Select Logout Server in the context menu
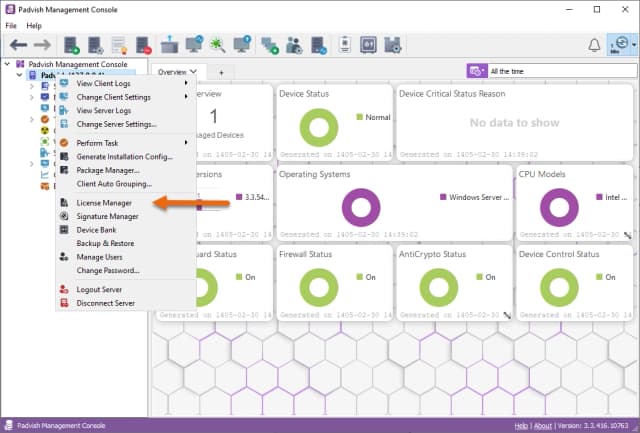This screenshot has height=433, width=640. tap(126, 289)
